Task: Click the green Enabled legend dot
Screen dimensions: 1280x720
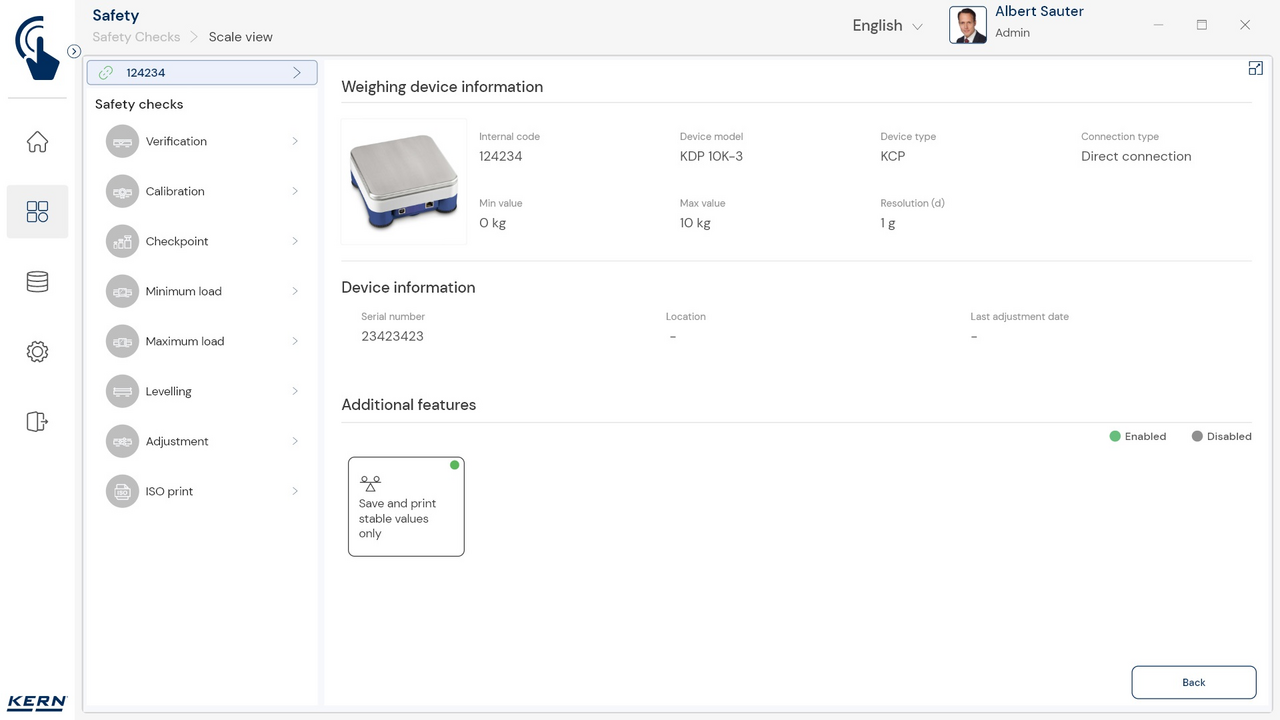Action: (x=1115, y=436)
